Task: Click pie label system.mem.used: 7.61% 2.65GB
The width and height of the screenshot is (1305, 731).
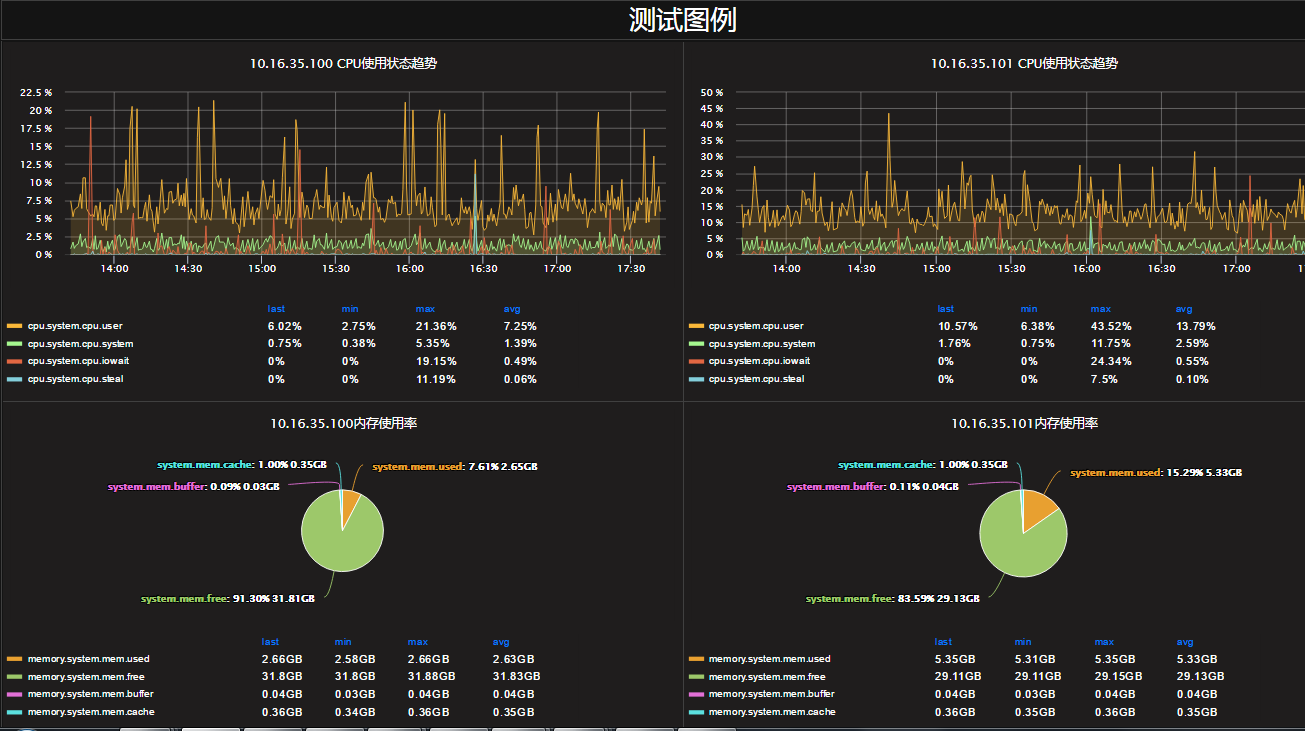Action: pos(454,467)
